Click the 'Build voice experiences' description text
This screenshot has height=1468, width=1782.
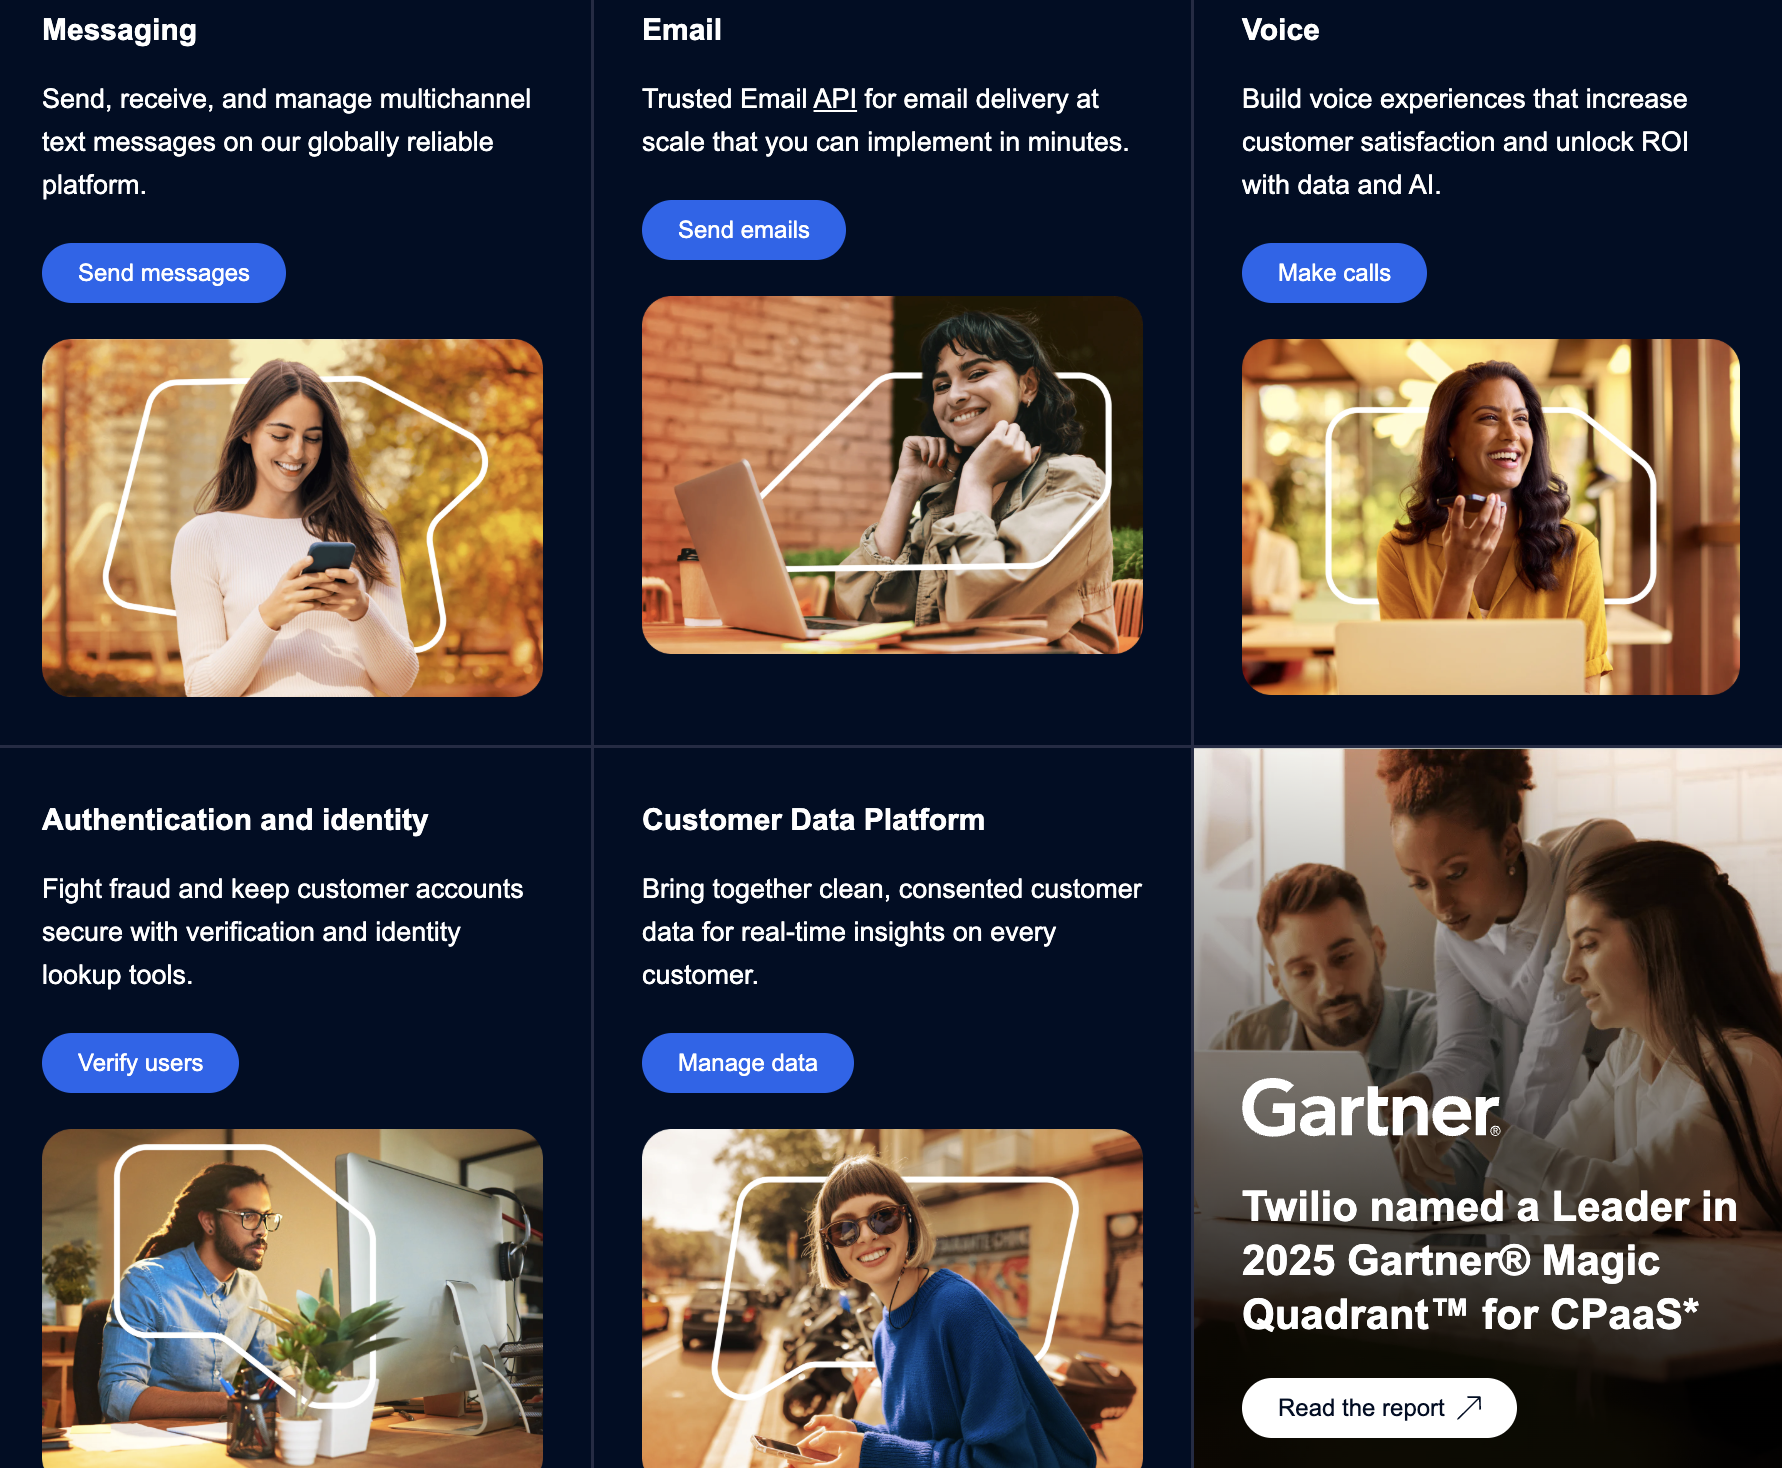pyautogui.click(x=1465, y=142)
